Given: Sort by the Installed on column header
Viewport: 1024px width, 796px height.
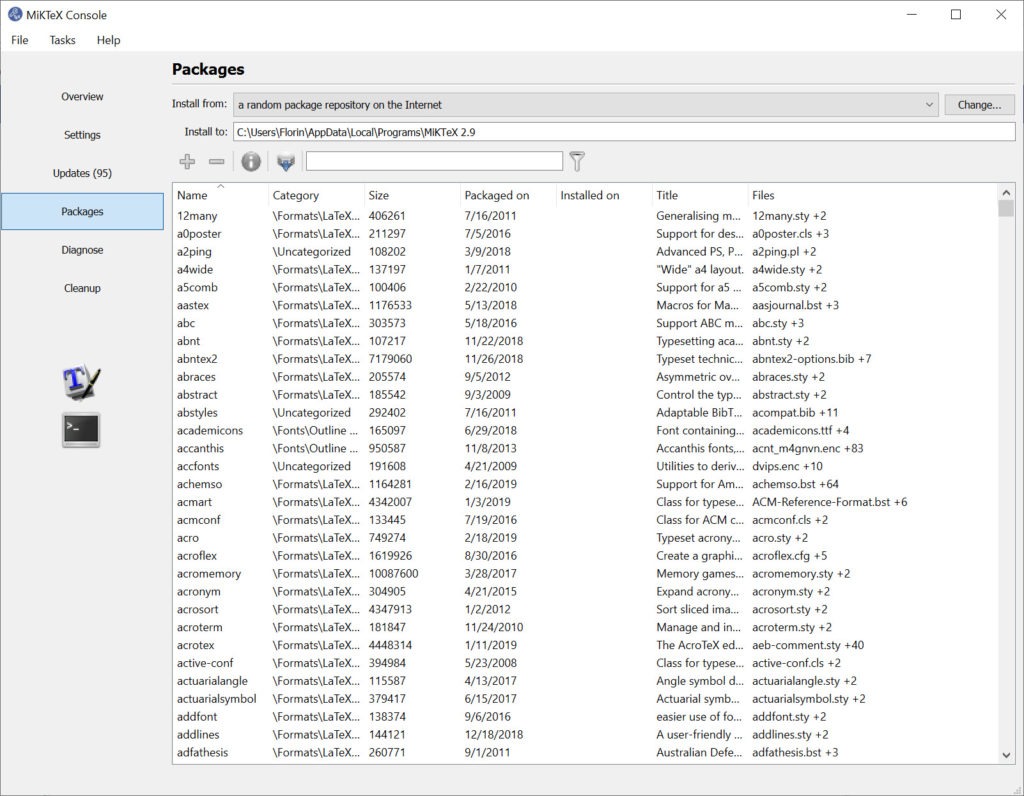Looking at the screenshot, I should pyautogui.click(x=604, y=195).
